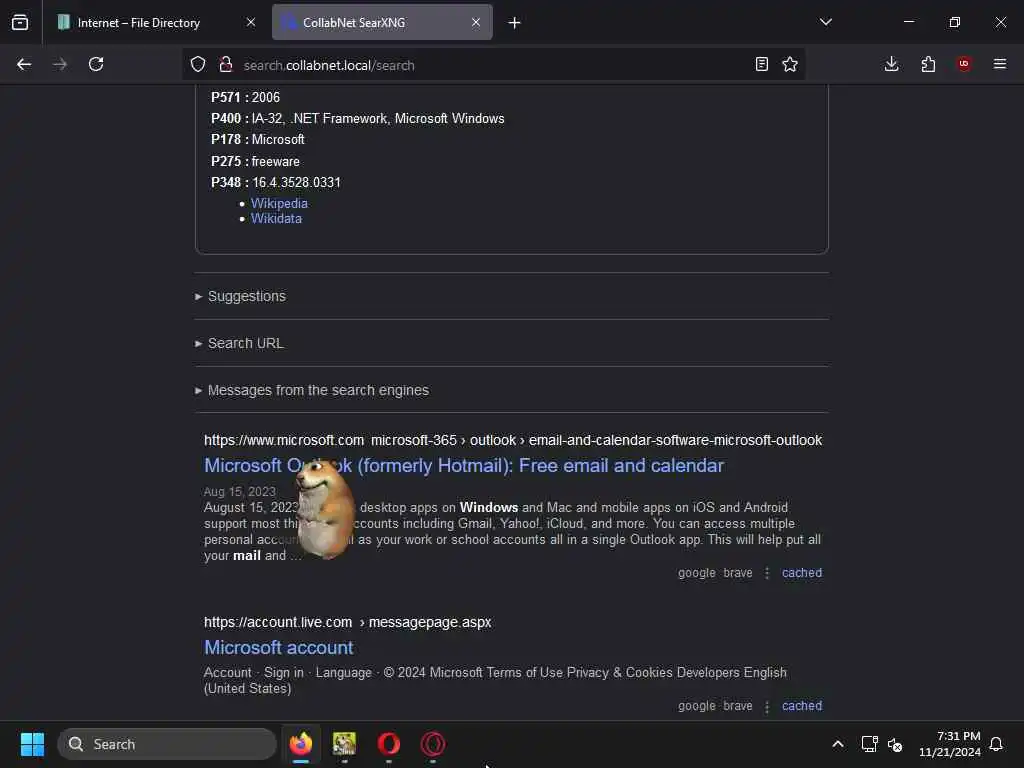Click the P275 freeware text
Screen dimensions: 1024x768
[x=255, y=161]
